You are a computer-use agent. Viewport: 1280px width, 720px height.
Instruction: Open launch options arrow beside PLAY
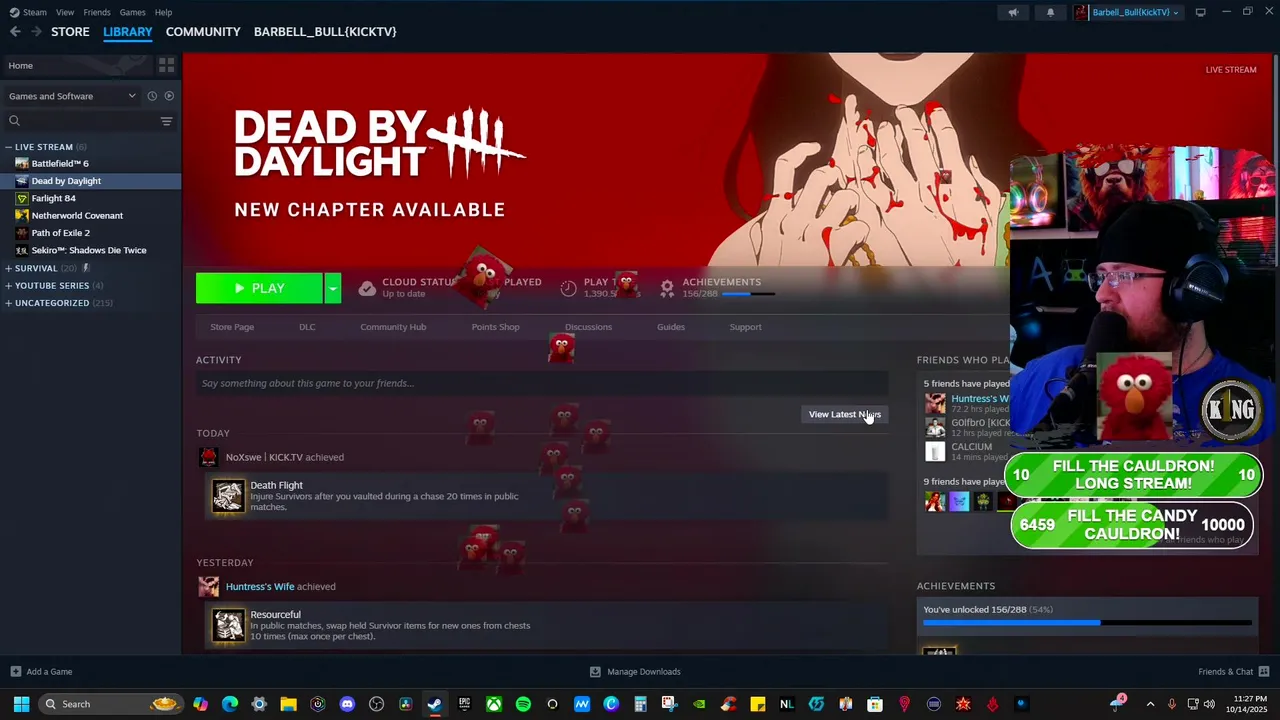333,288
